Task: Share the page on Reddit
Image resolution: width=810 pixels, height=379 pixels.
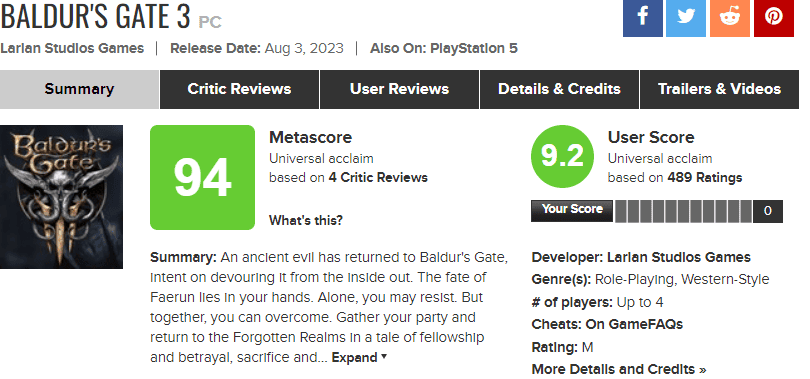Action: 730,18
